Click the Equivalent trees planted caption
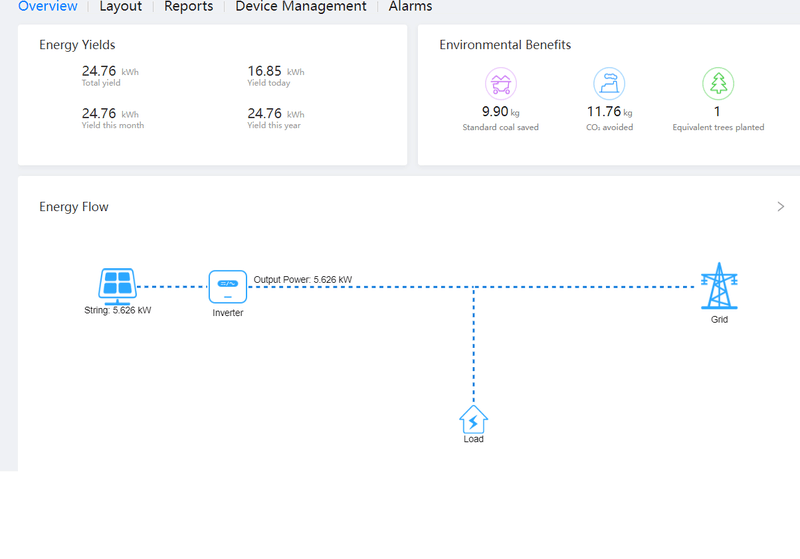Screen dimensions: 800x559 pos(718,128)
